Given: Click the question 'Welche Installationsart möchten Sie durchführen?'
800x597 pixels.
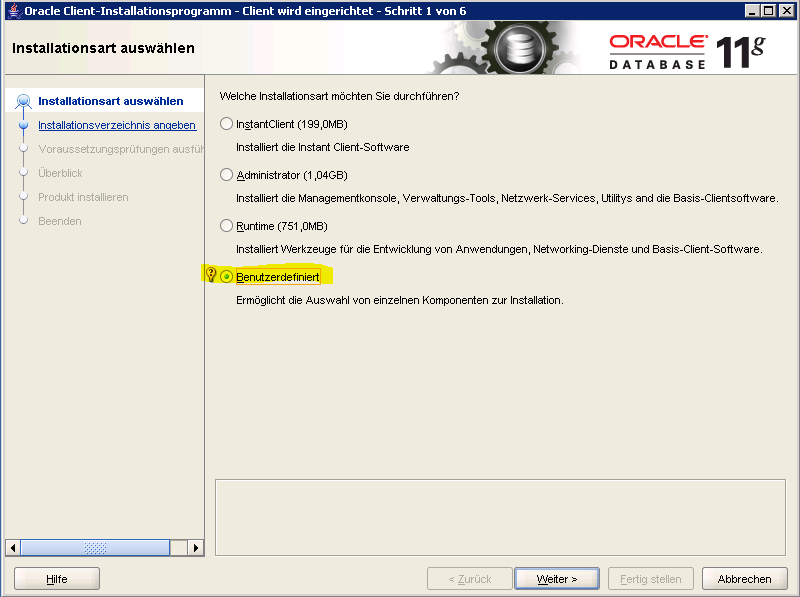Looking at the screenshot, I should (x=339, y=96).
